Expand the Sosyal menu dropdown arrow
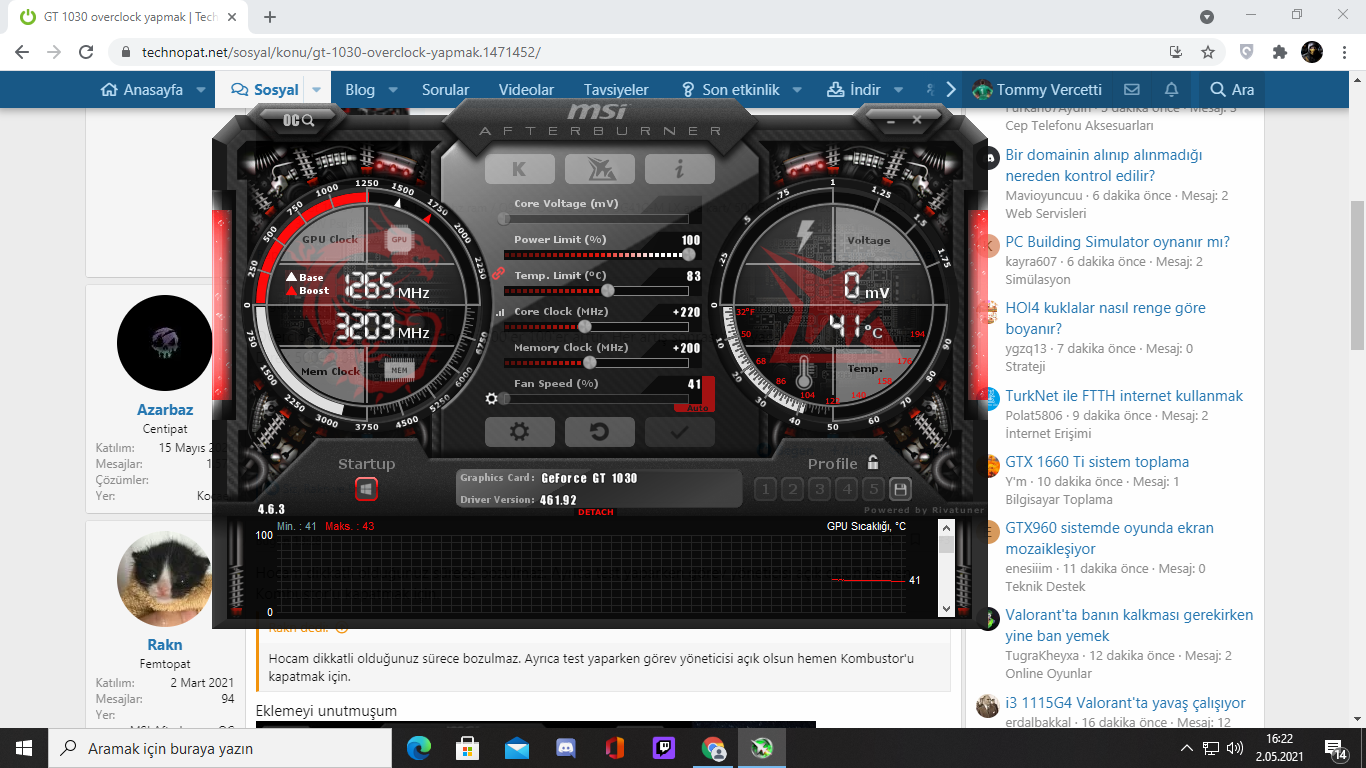 coord(317,89)
